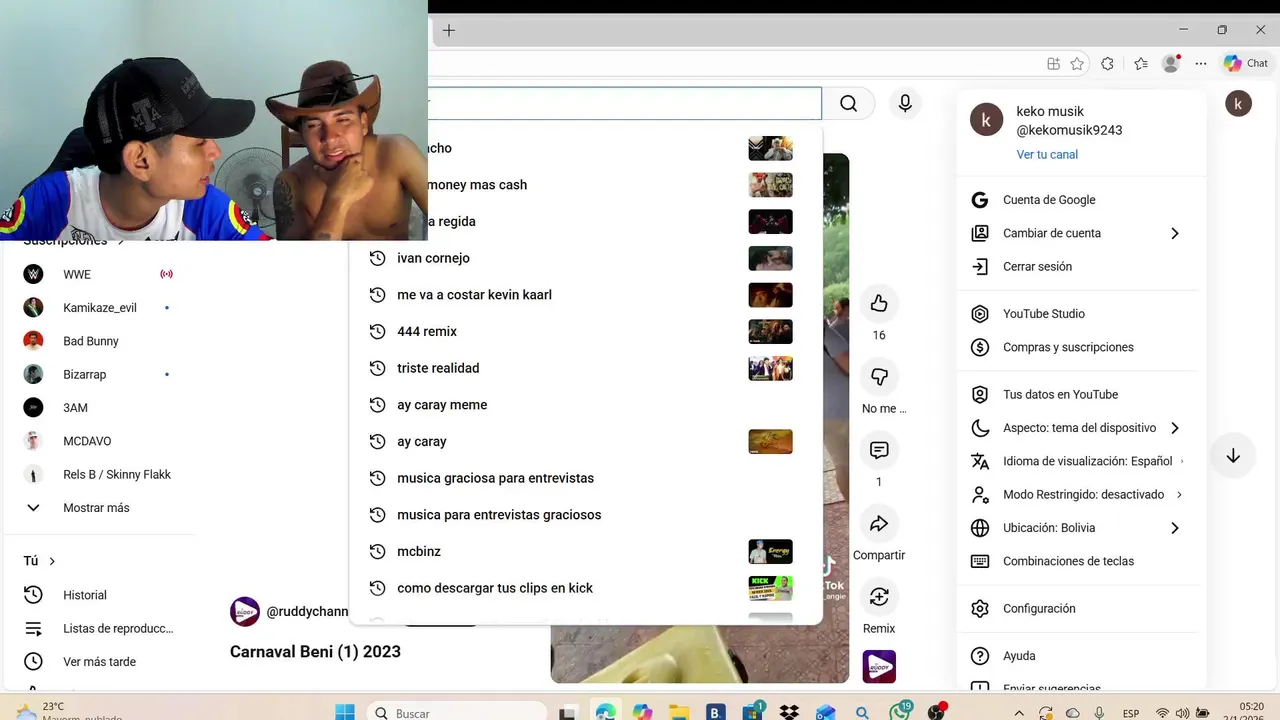This screenshot has height=720, width=1280.
Task: Open MCDAVO subscription channel
Action: 98,441
